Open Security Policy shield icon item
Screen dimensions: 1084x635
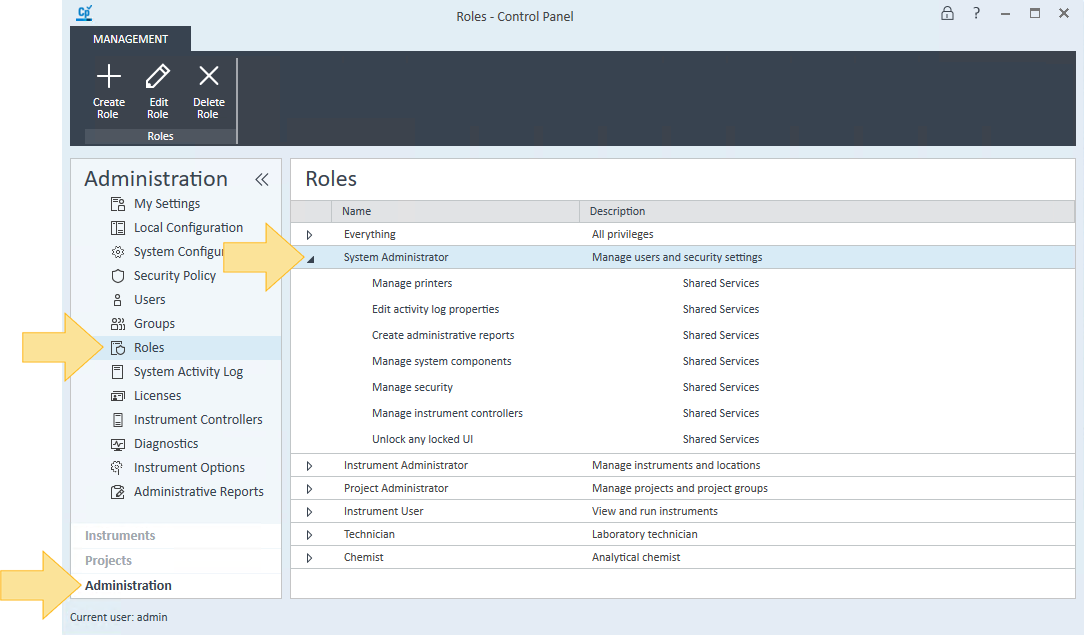[118, 276]
